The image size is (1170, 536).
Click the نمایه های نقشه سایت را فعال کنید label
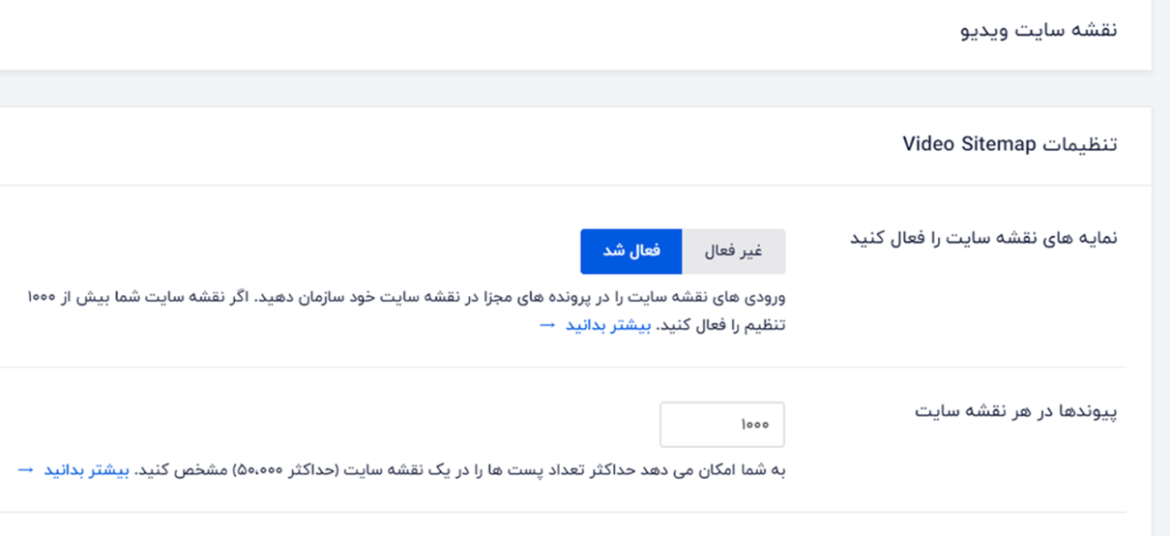tap(984, 237)
